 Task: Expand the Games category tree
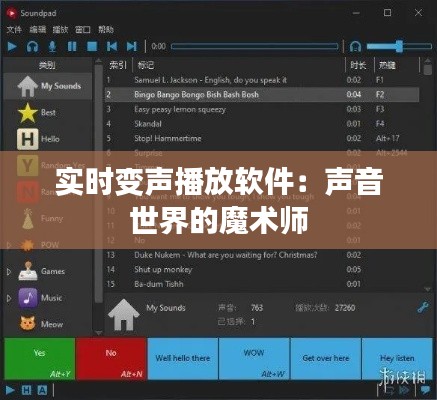coord(9,272)
